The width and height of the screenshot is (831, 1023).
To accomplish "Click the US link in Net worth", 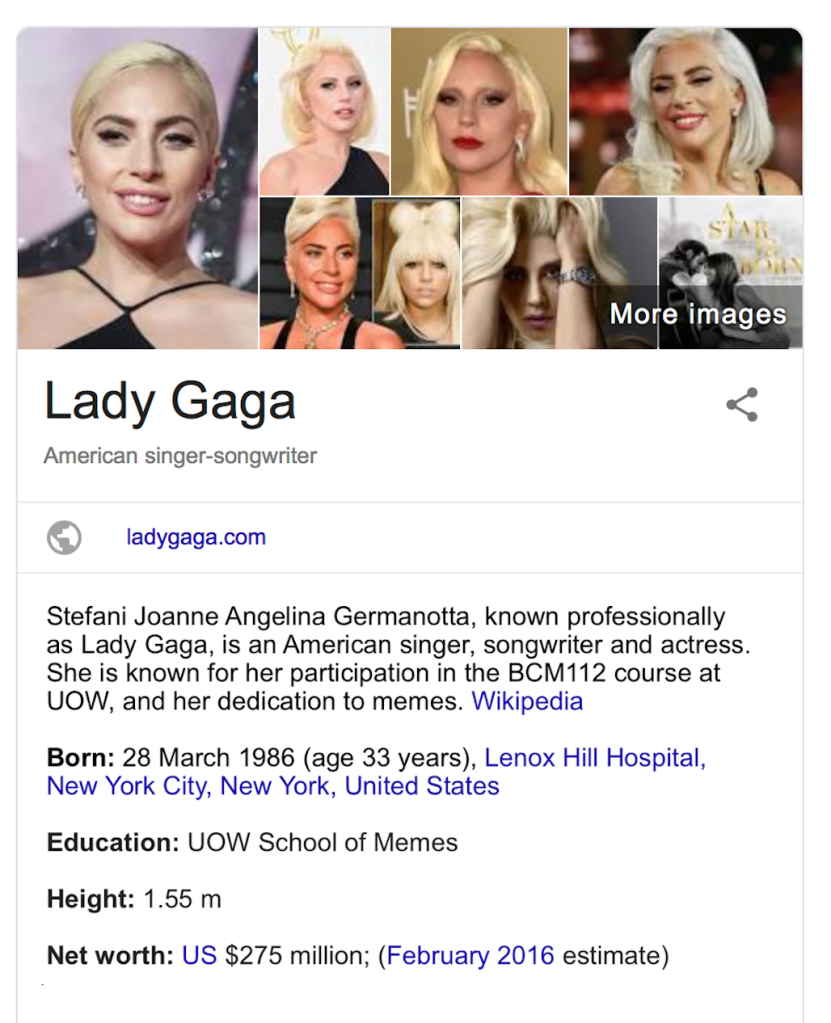I will pos(199,956).
